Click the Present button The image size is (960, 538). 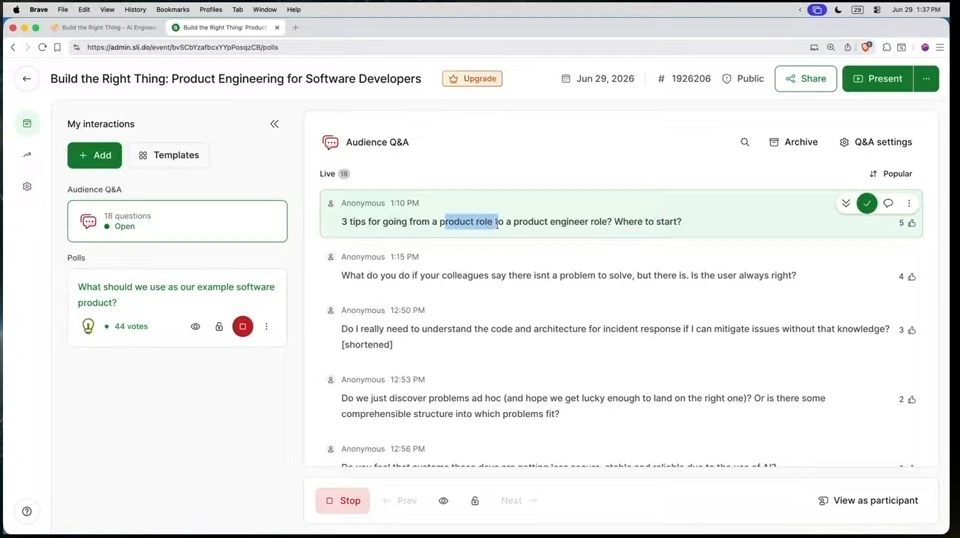tap(877, 79)
